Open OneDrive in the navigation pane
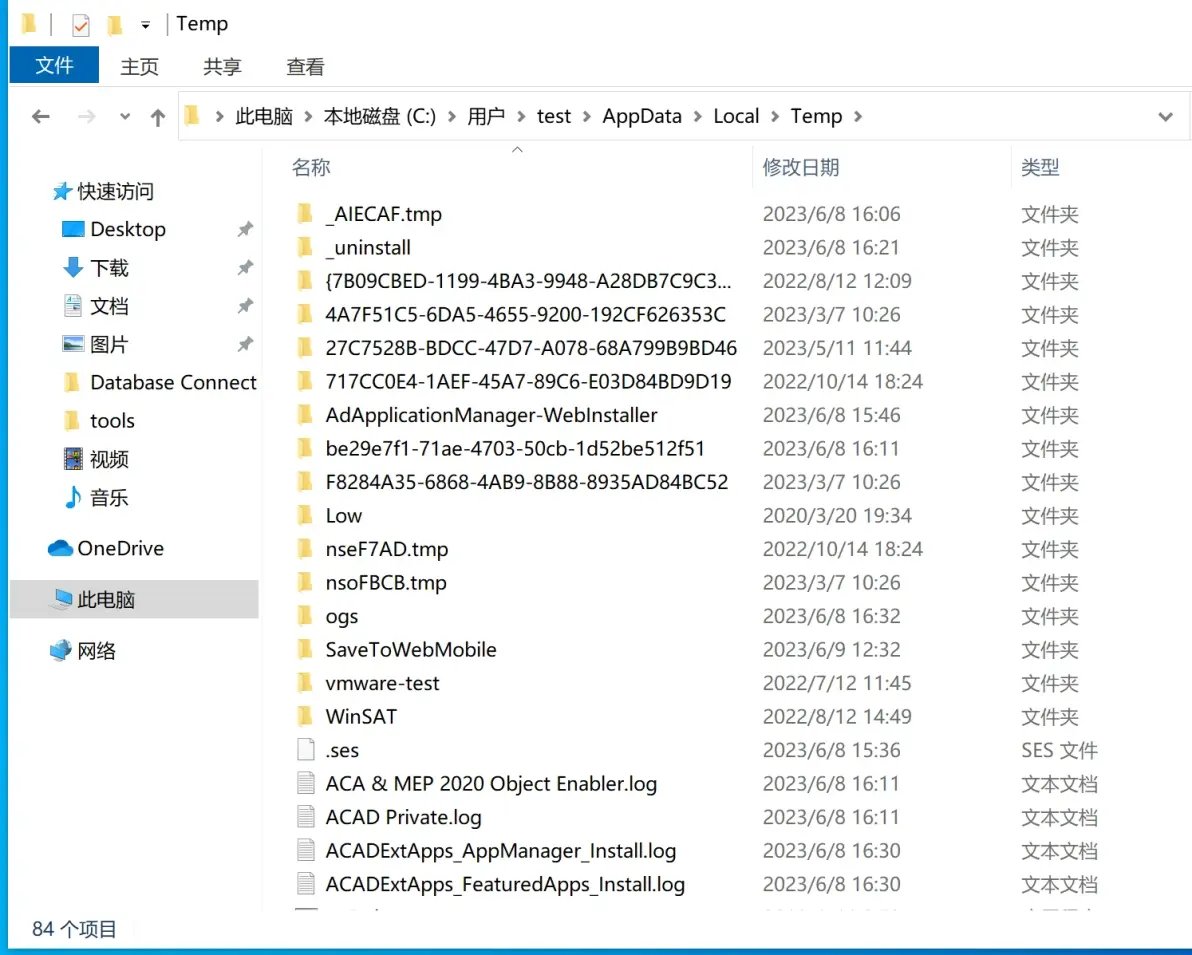 106,548
